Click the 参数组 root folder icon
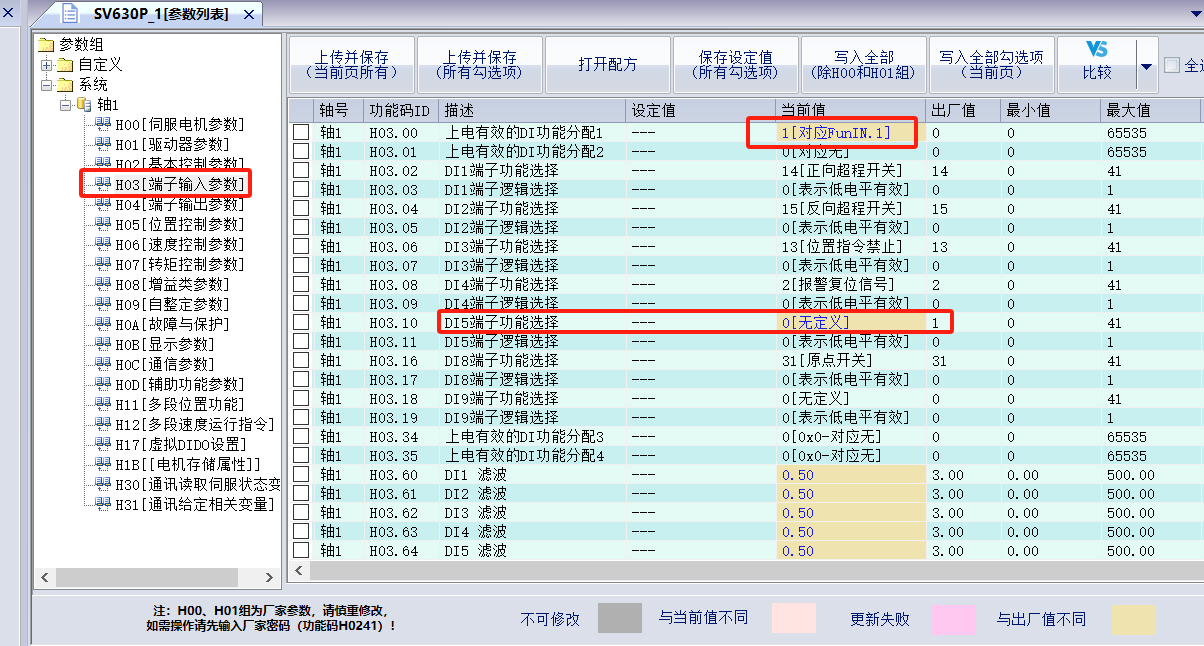Viewport: 1204px width, 646px height. (x=46, y=45)
